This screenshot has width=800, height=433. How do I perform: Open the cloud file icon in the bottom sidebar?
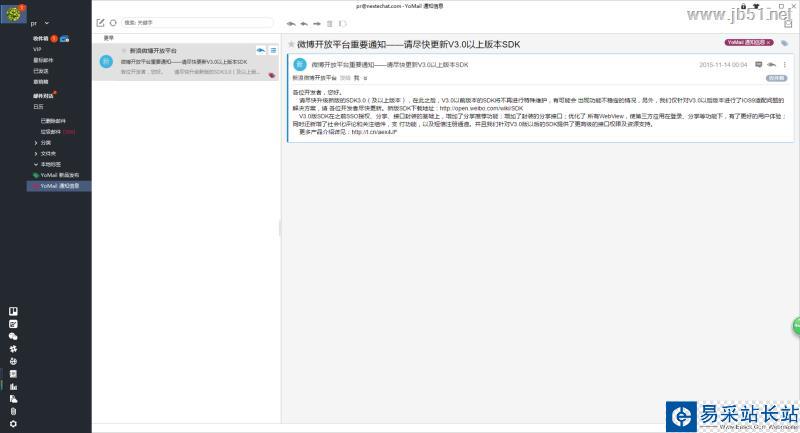(x=13, y=399)
